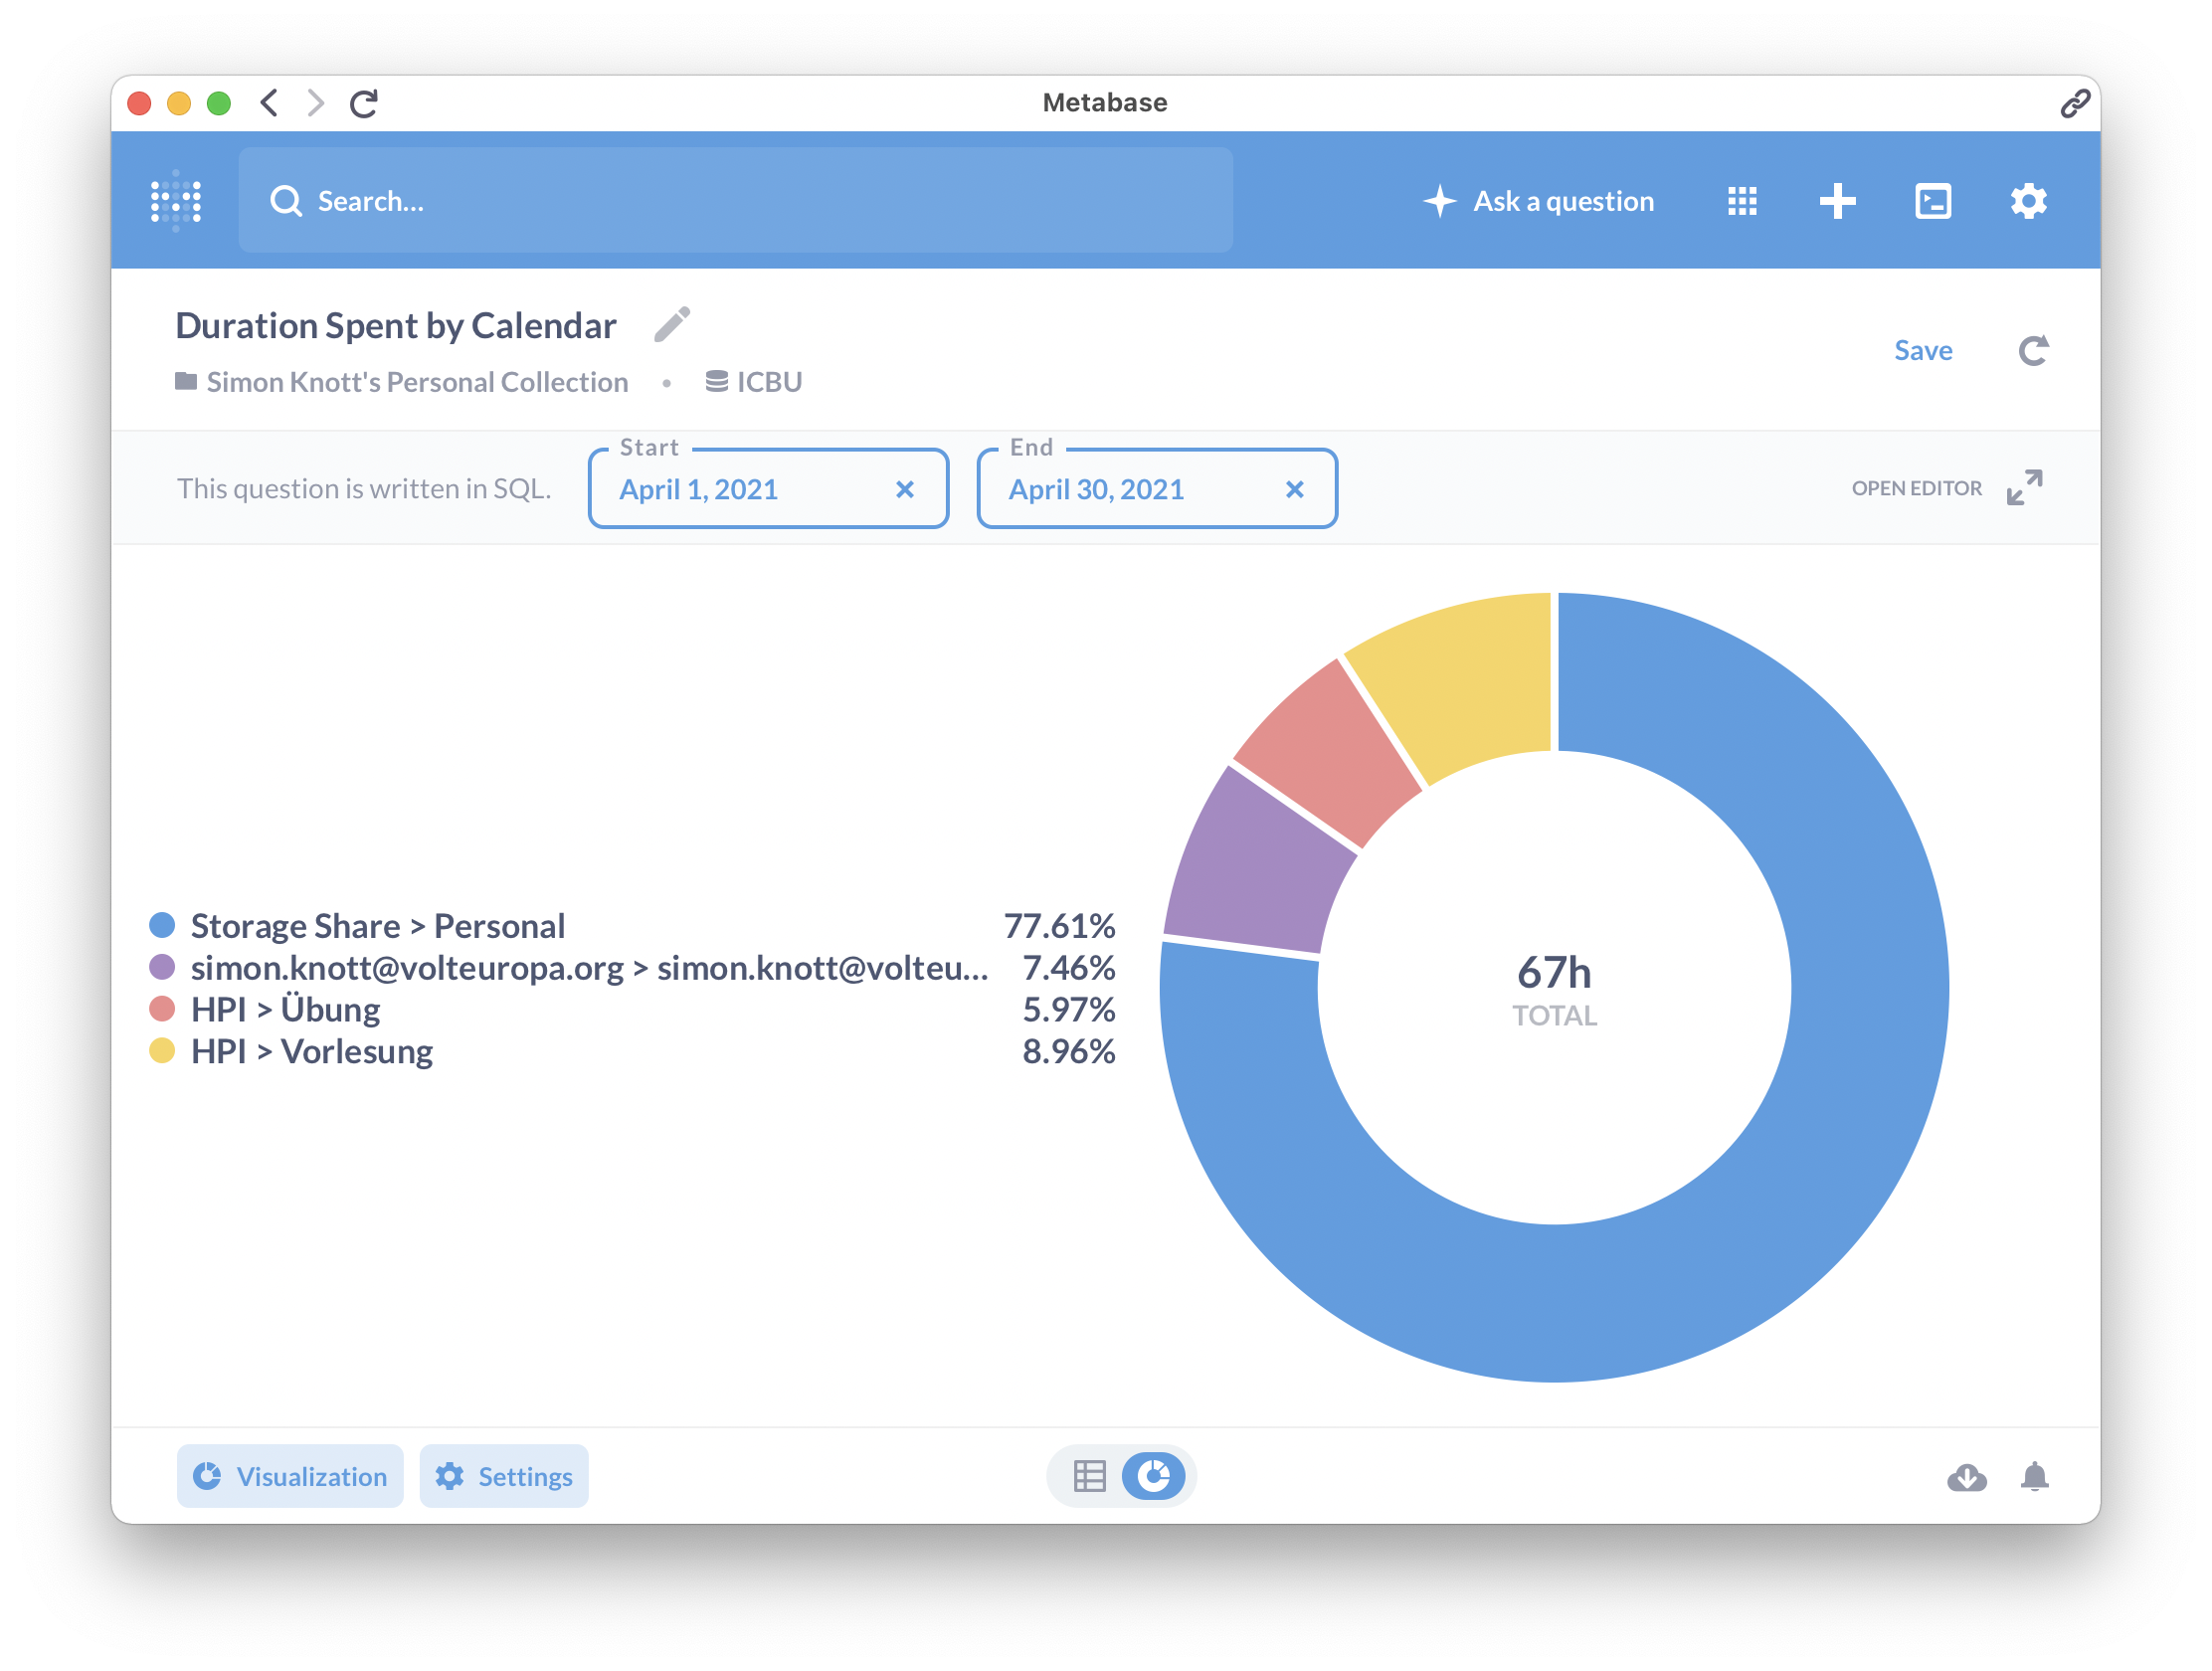Open the SQL native query console icon
The width and height of the screenshot is (2212, 1671).
[1932, 201]
